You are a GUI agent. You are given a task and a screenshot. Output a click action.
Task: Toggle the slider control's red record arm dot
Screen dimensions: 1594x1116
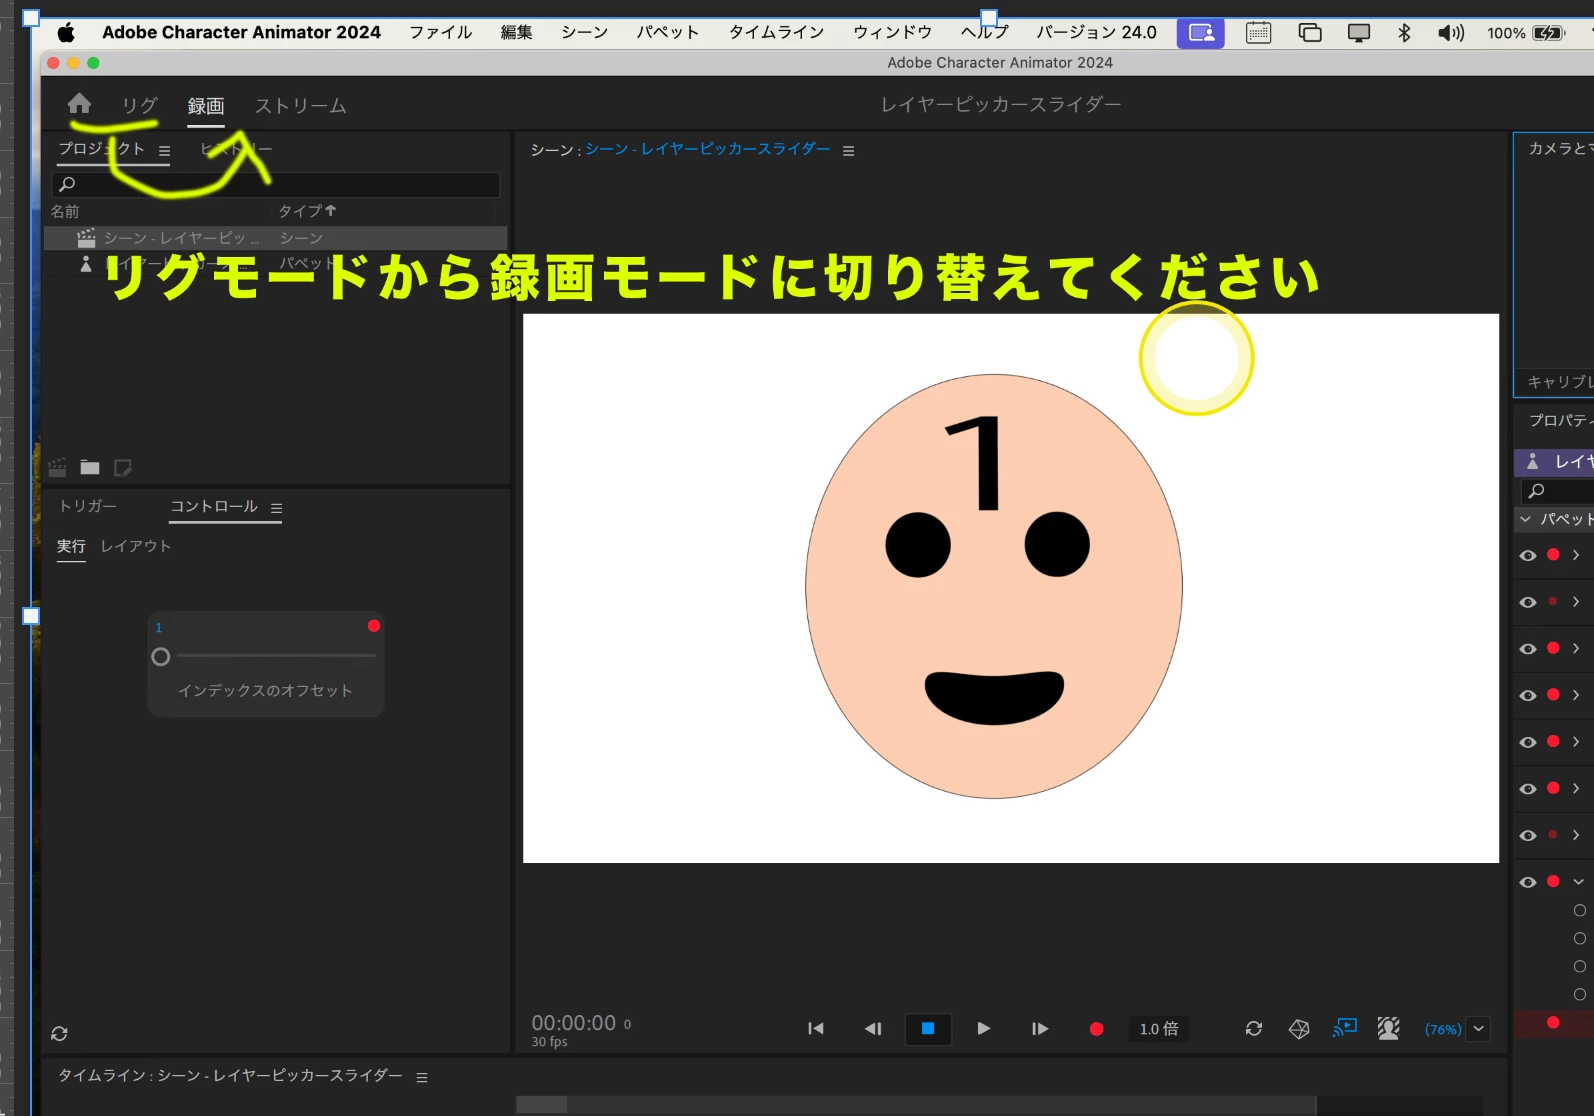click(x=374, y=626)
